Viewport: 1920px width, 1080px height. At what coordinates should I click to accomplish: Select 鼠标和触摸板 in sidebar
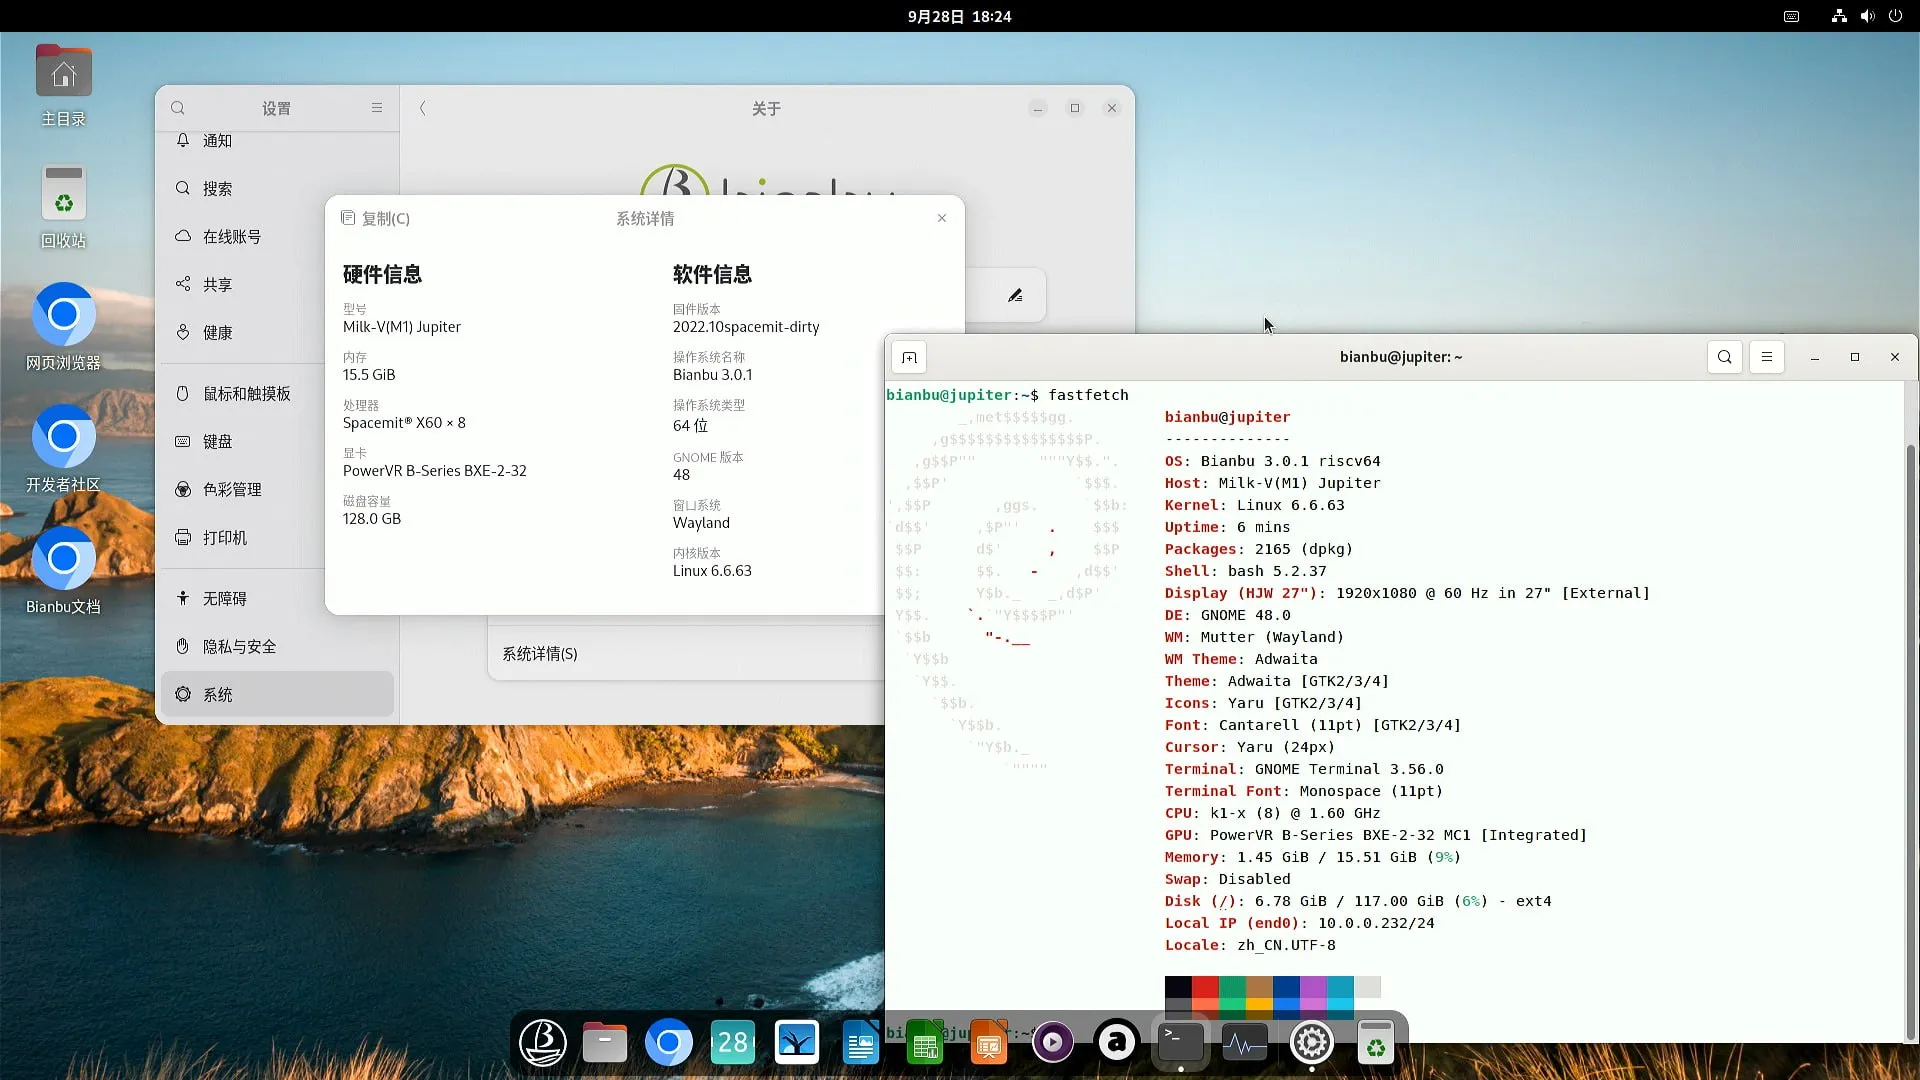(x=246, y=394)
